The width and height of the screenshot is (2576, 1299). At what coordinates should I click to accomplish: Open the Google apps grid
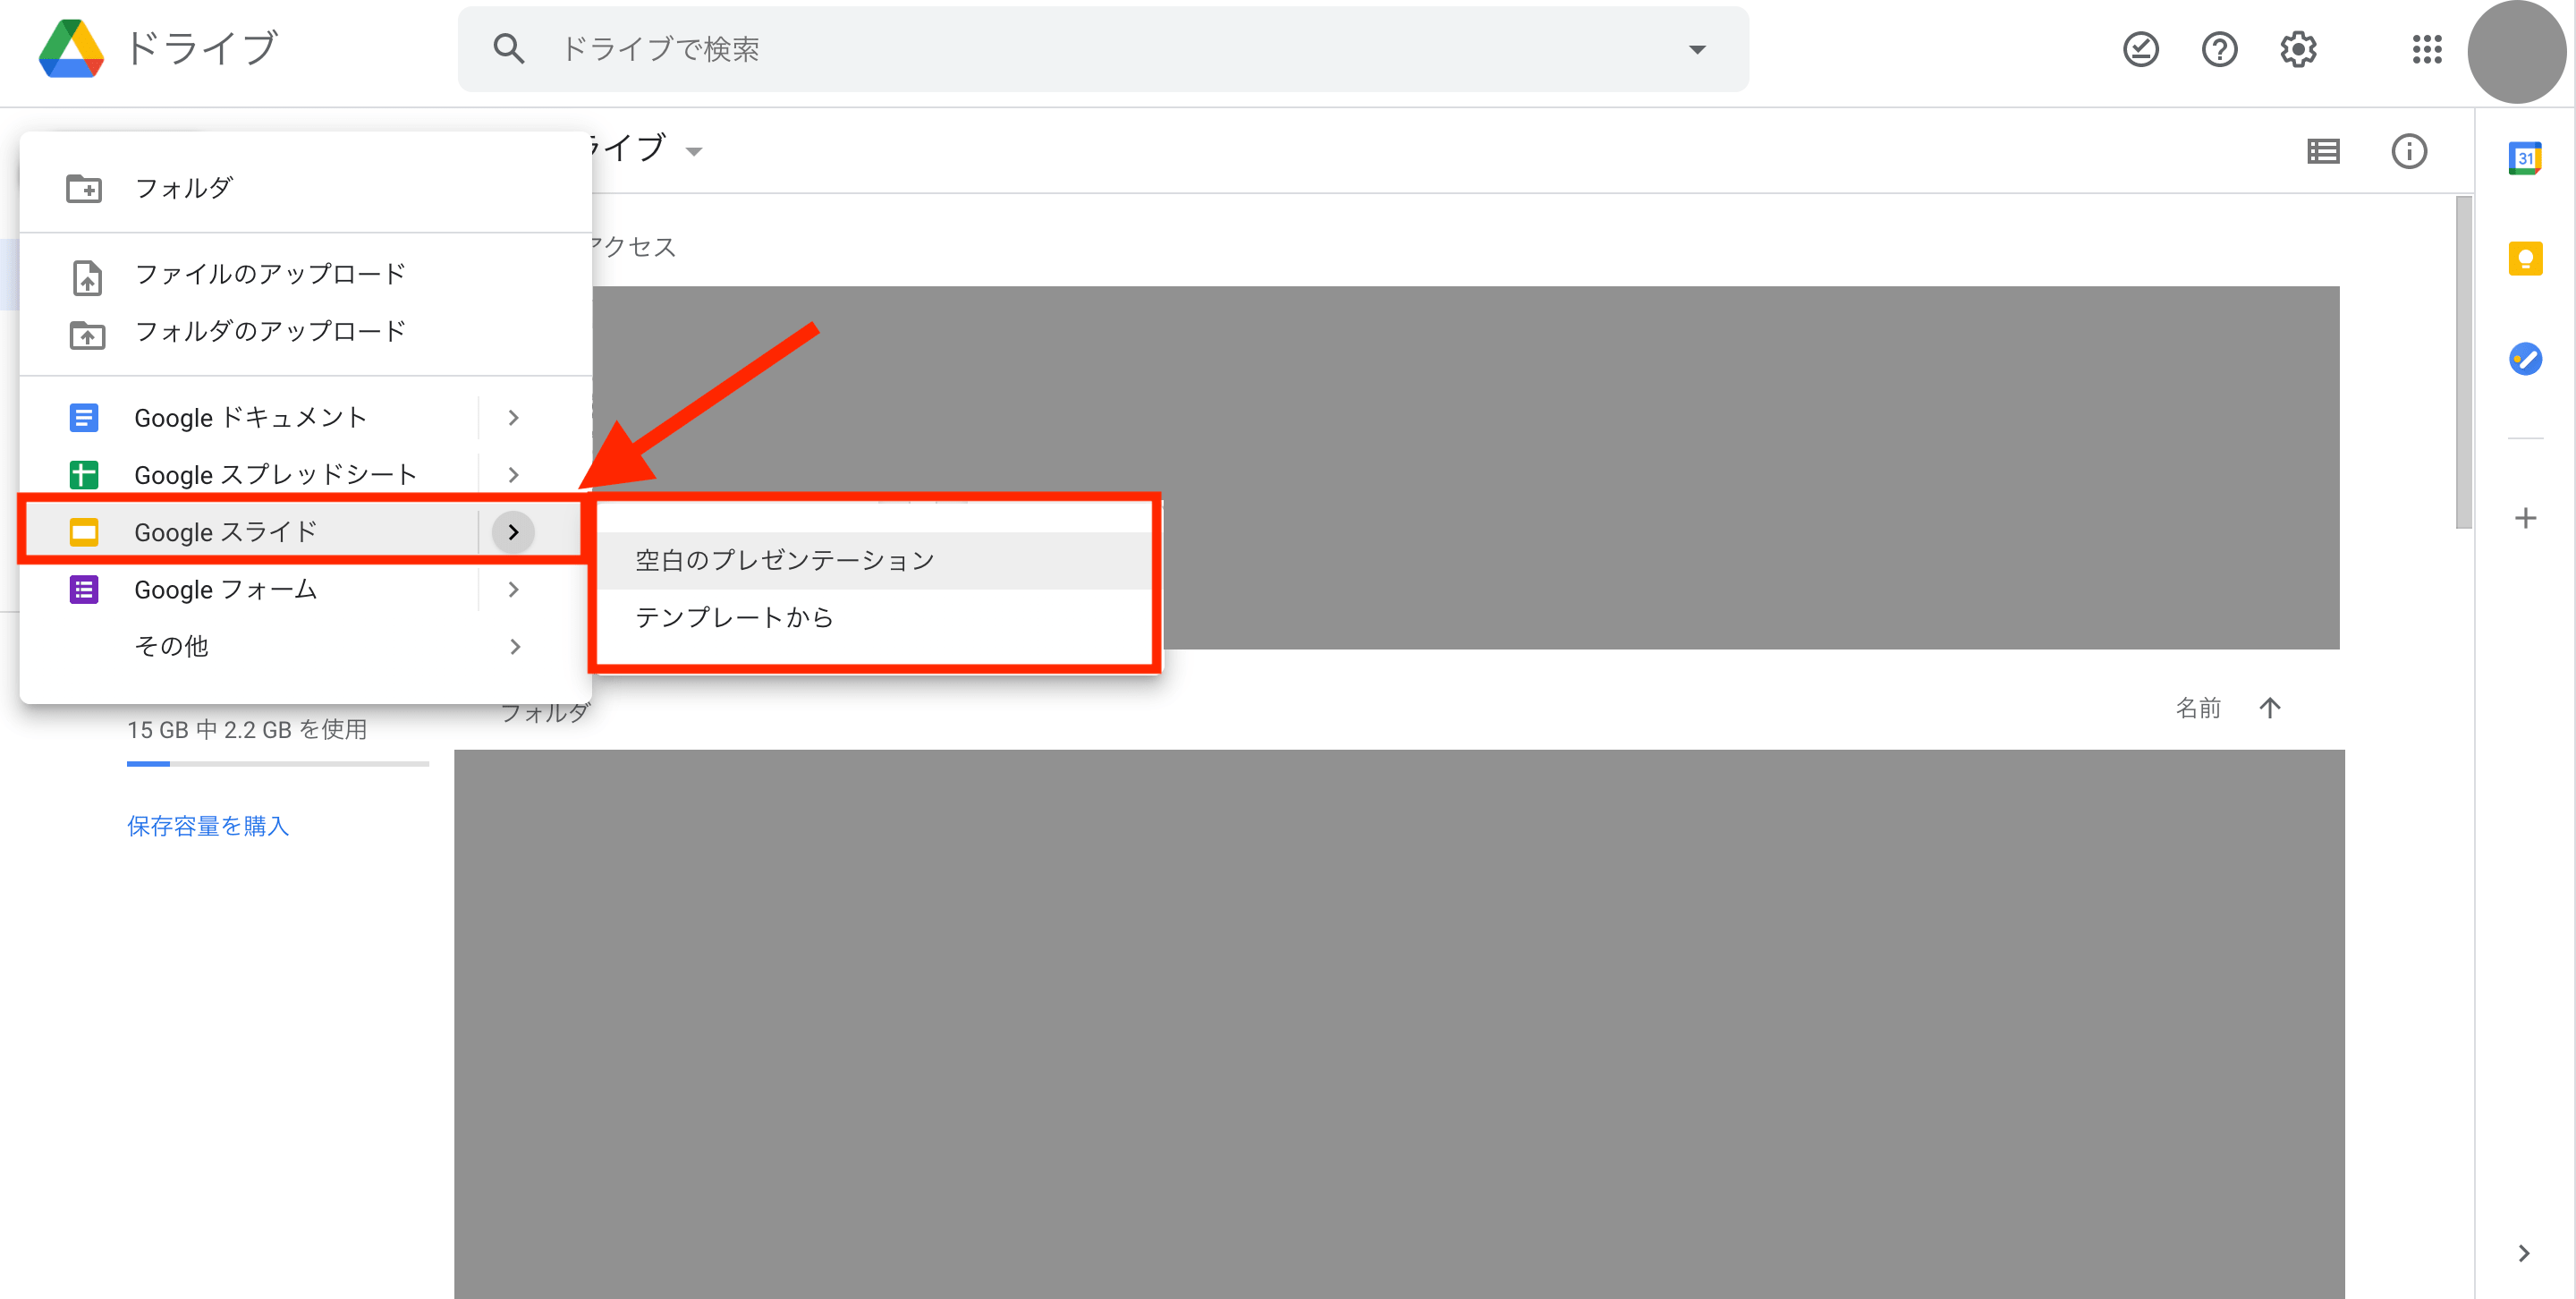pos(2427,49)
